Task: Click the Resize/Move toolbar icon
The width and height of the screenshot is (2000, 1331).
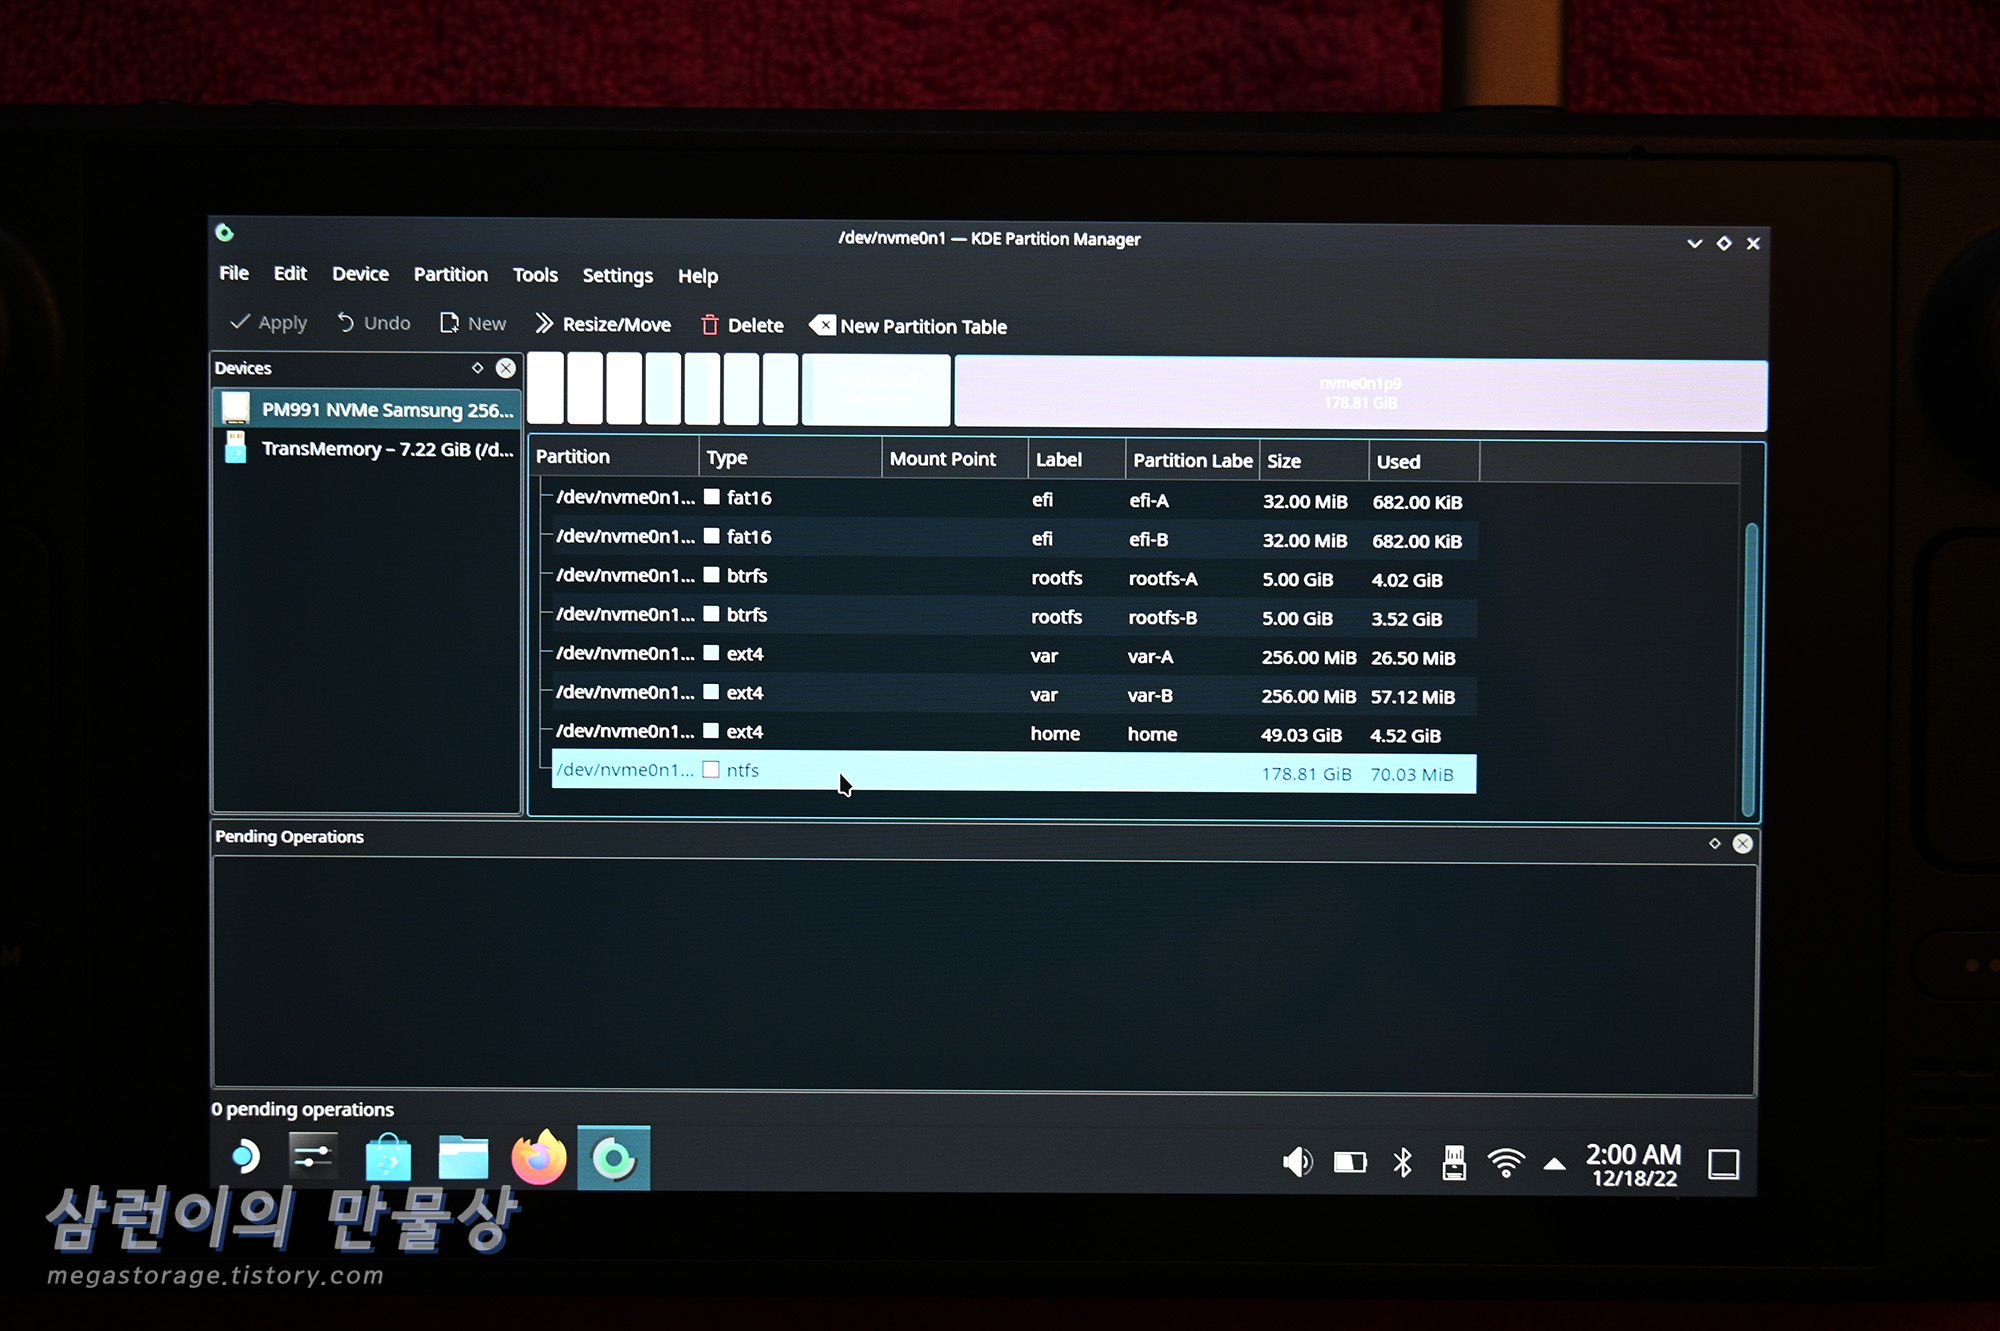Action: pos(544,323)
